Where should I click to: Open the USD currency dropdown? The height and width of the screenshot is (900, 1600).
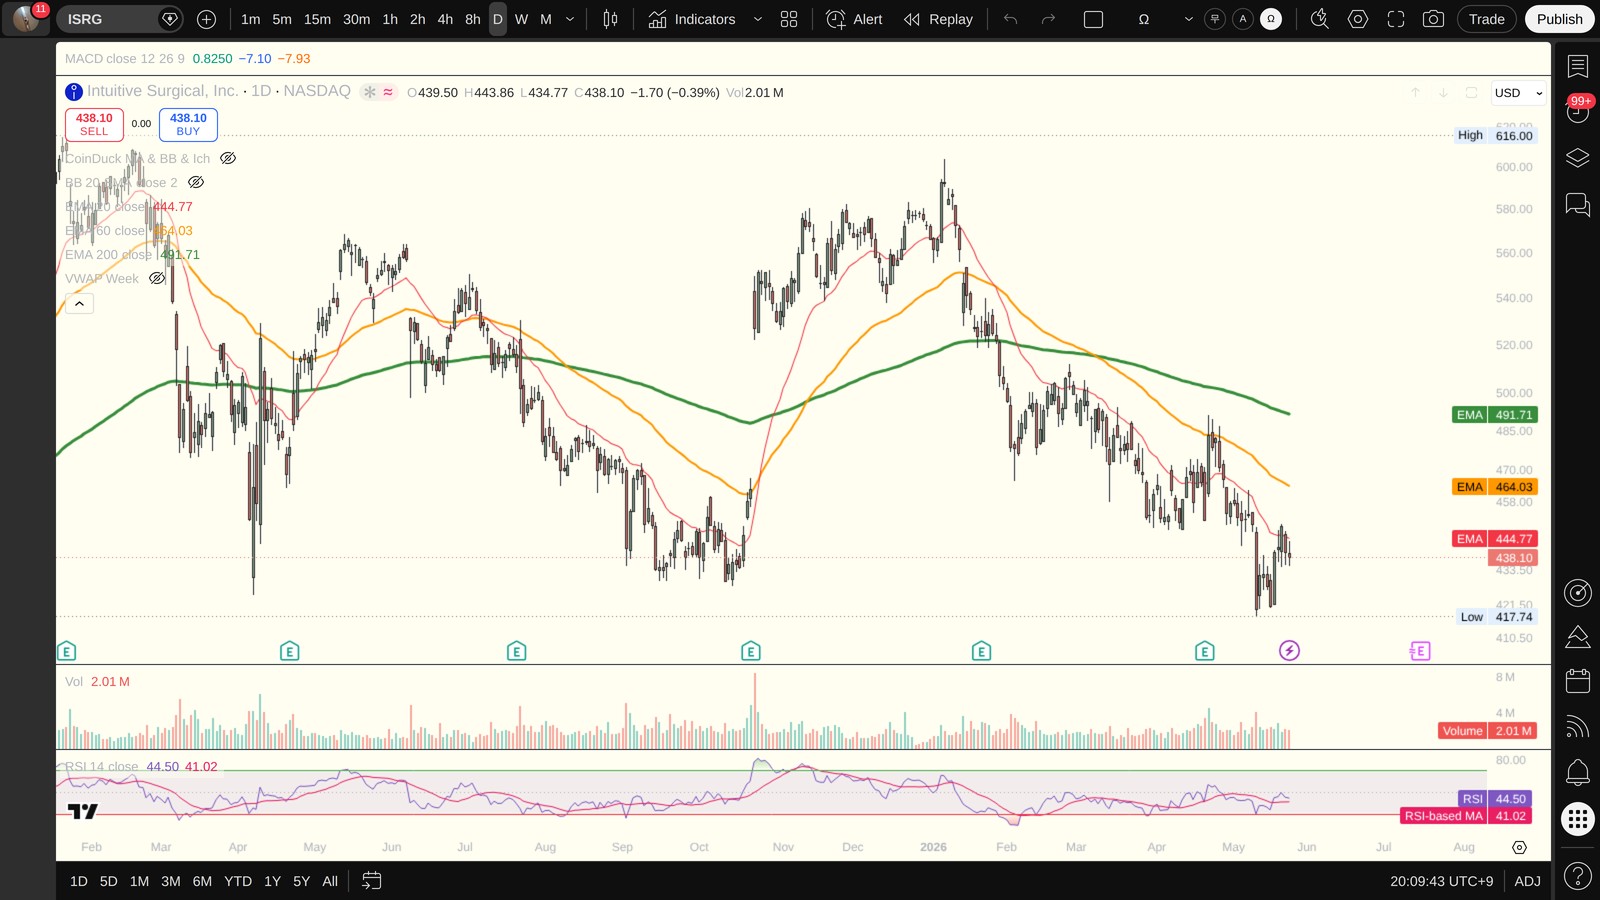pyautogui.click(x=1518, y=93)
